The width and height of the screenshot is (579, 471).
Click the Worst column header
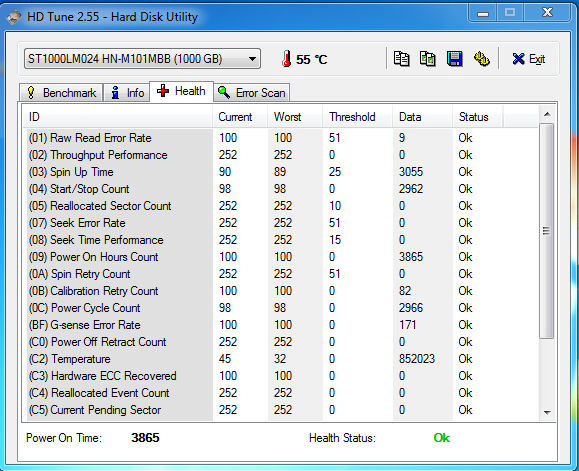pyautogui.click(x=295, y=117)
